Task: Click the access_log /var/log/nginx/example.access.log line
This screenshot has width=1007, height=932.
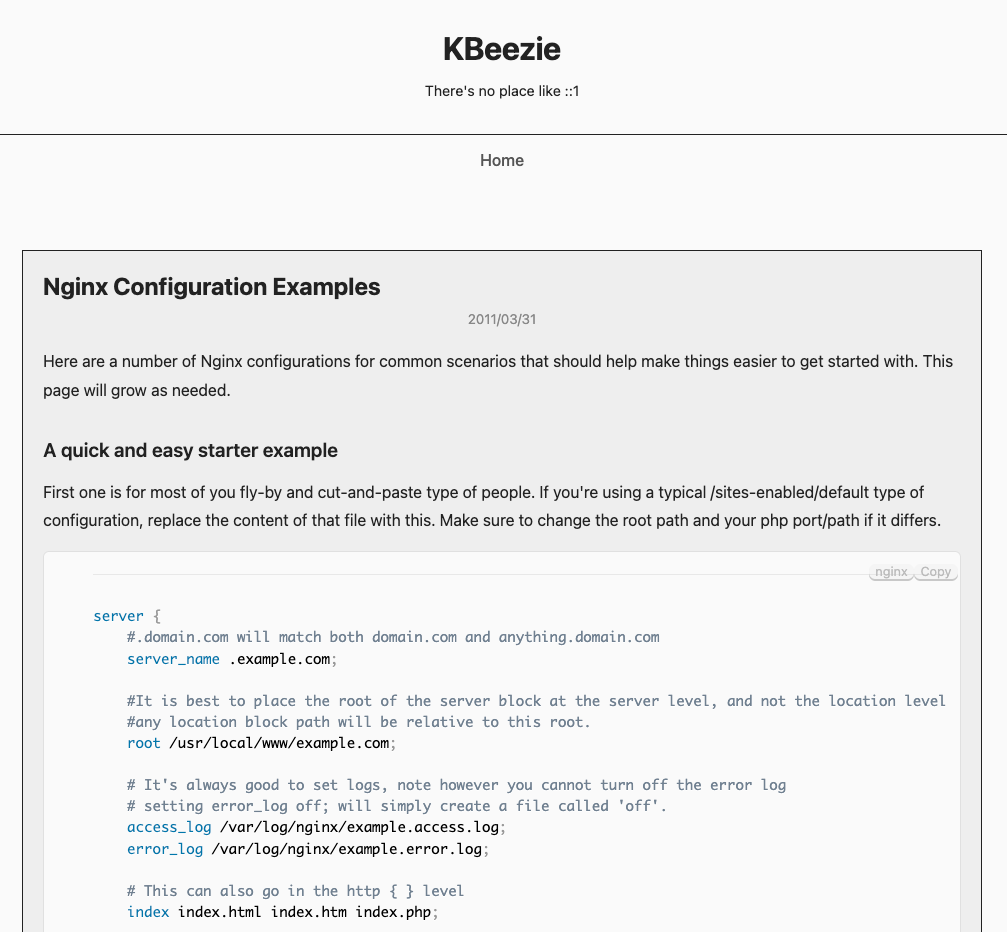Action: pos(316,827)
